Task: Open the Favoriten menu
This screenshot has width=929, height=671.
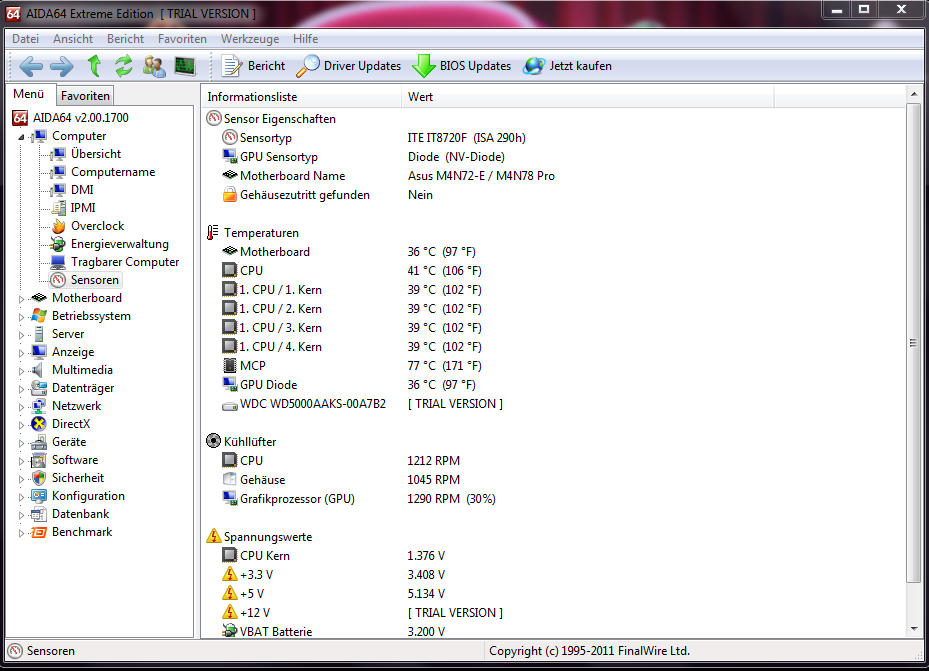Action: (182, 38)
